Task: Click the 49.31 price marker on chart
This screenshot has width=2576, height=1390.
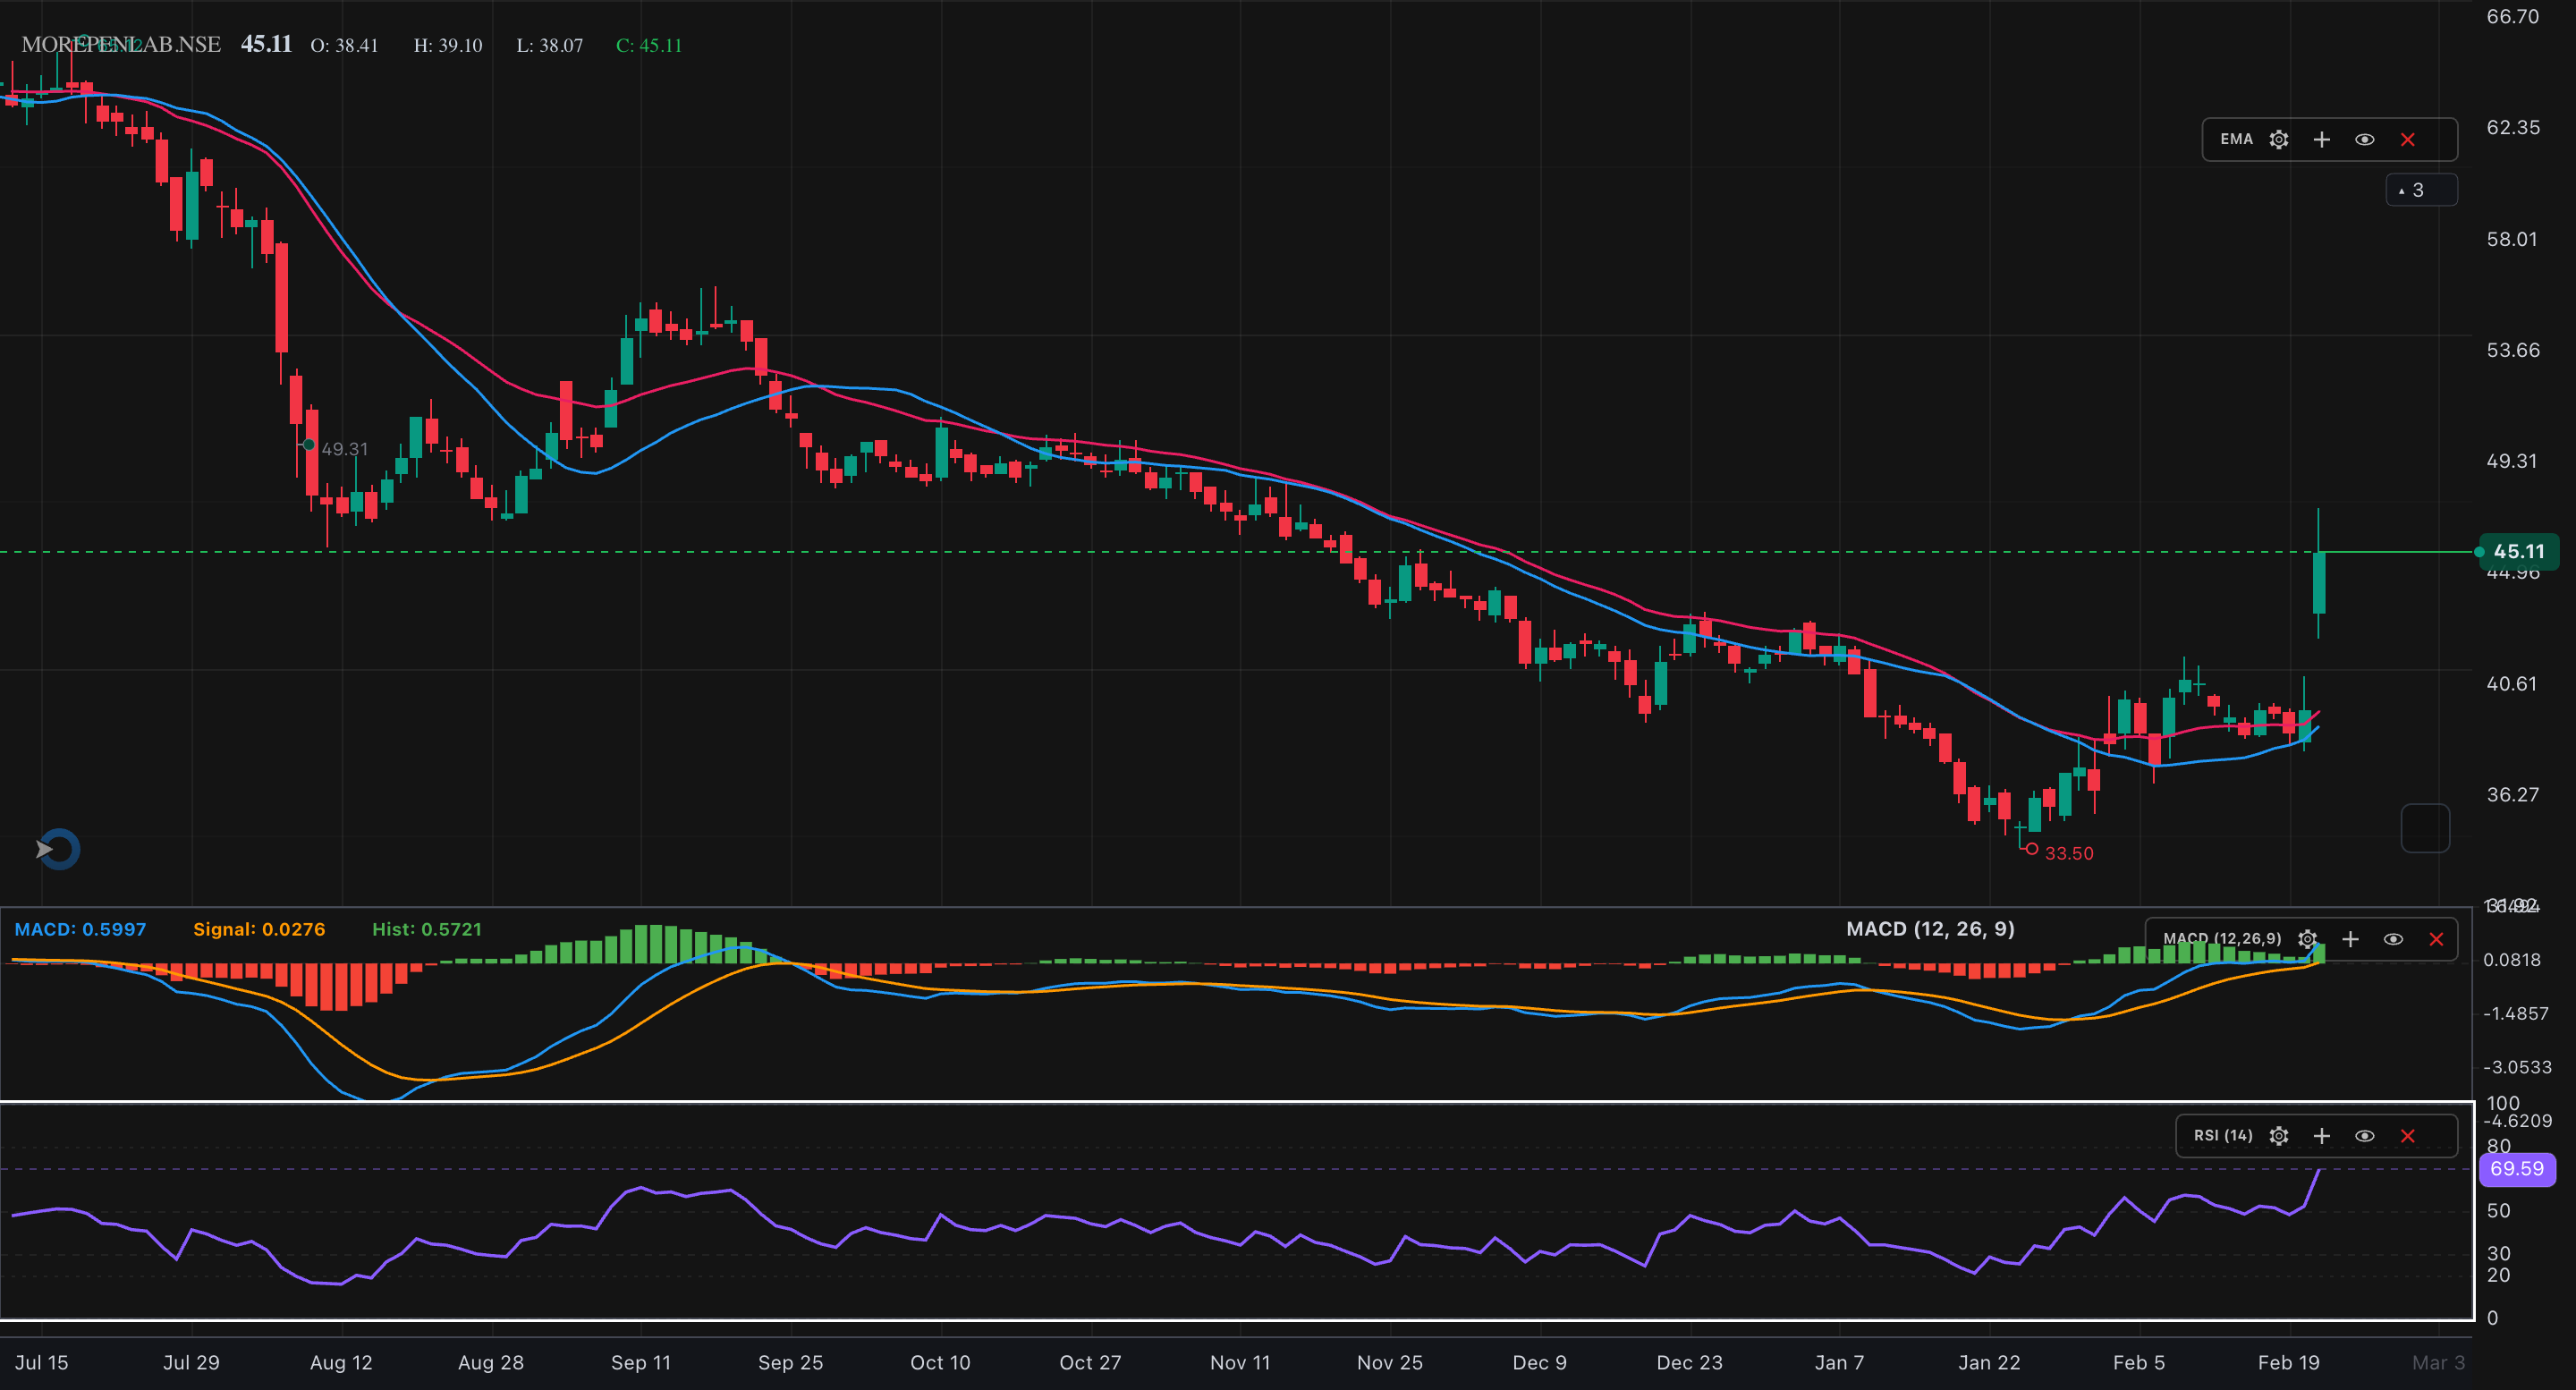Action: click(343, 449)
